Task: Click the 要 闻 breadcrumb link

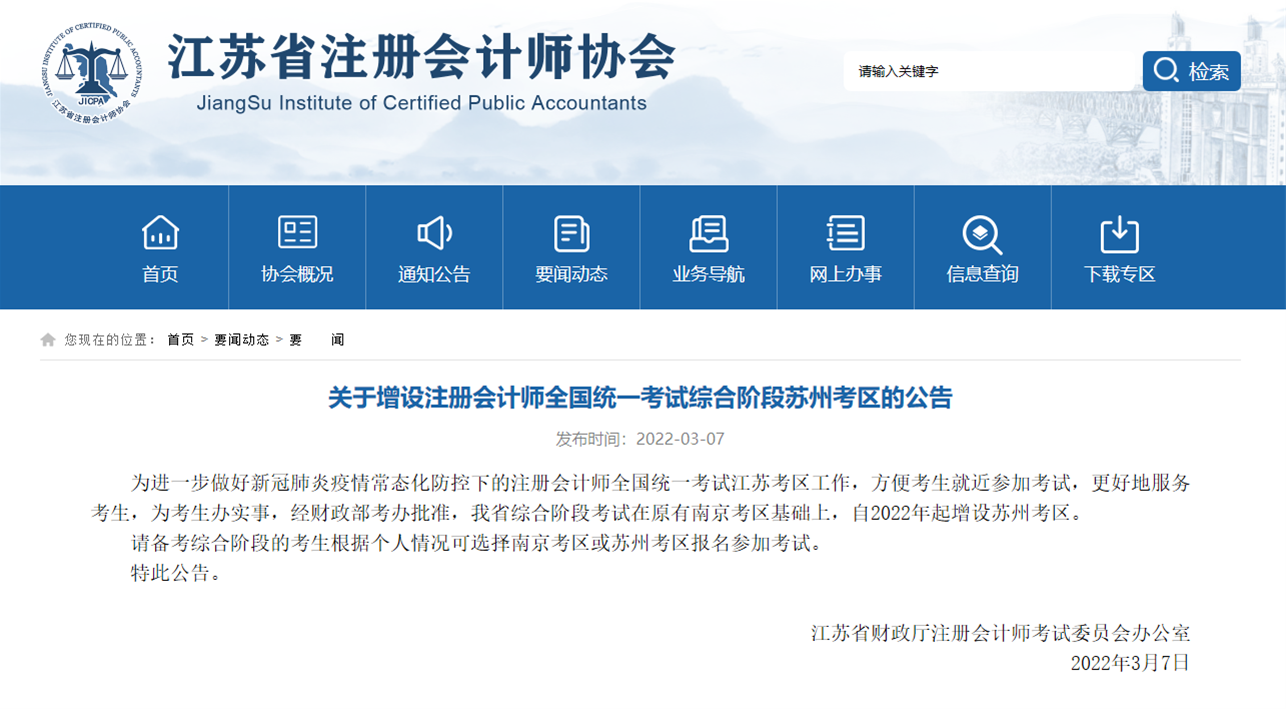Action: (316, 340)
